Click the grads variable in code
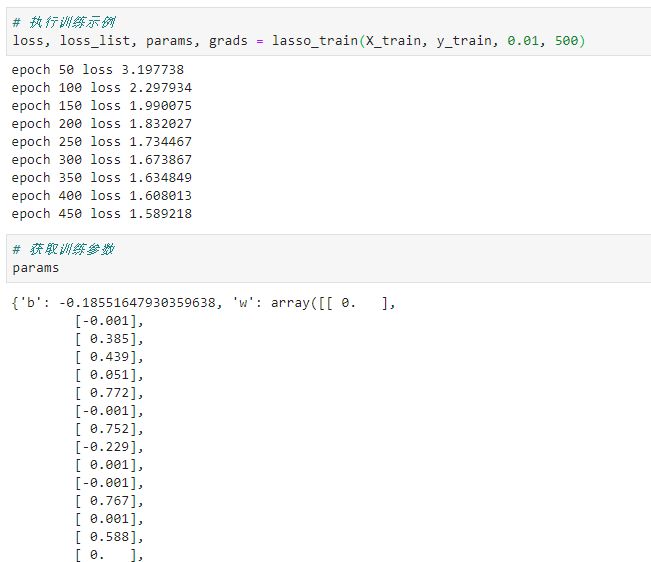 tap(228, 41)
